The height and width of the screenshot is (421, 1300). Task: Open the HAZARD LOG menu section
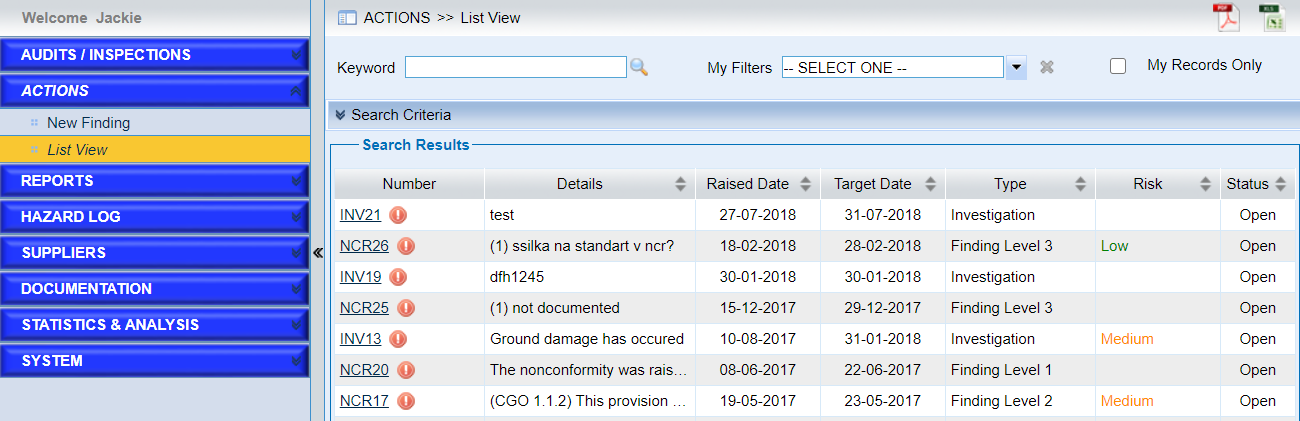click(x=160, y=217)
